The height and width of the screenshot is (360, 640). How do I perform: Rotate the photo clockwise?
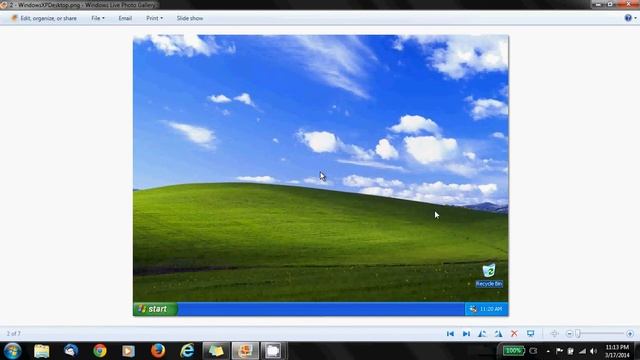click(x=498, y=333)
